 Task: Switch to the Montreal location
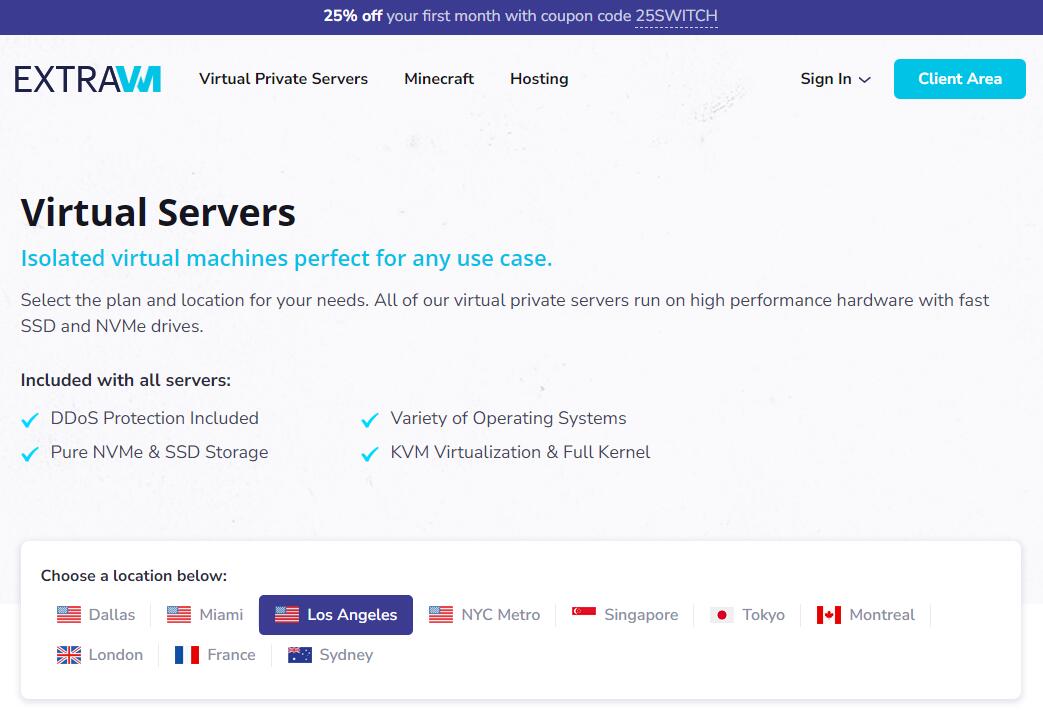(x=865, y=615)
